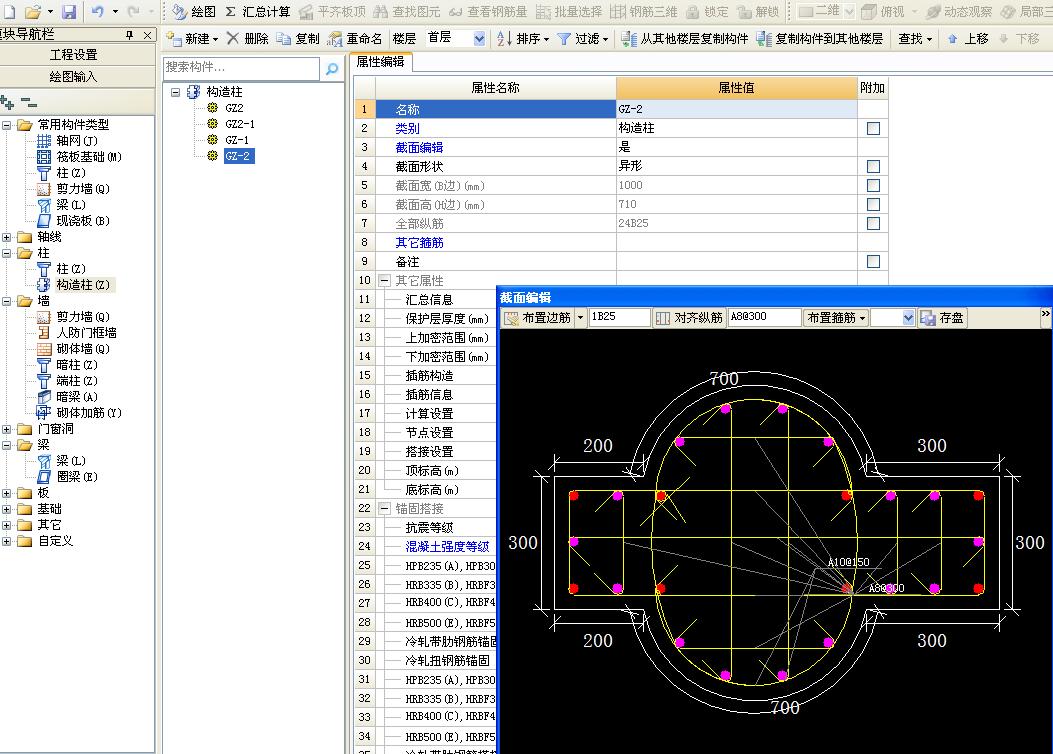
Task: Toggle the 附加 checkbox for 类别 row
Action: [873, 128]
